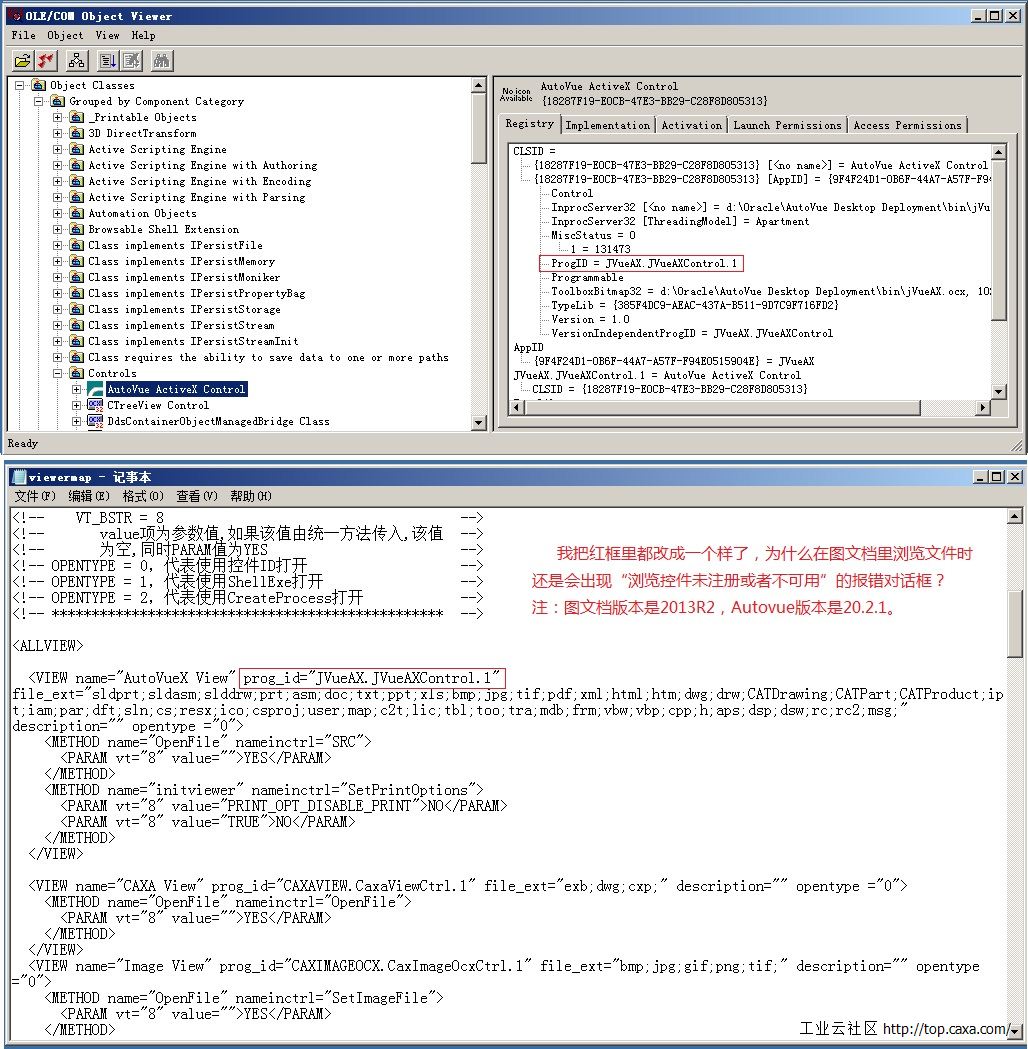Click the binoculars toolbar icon
The image size is (1028, 1049).
[161, 61]
